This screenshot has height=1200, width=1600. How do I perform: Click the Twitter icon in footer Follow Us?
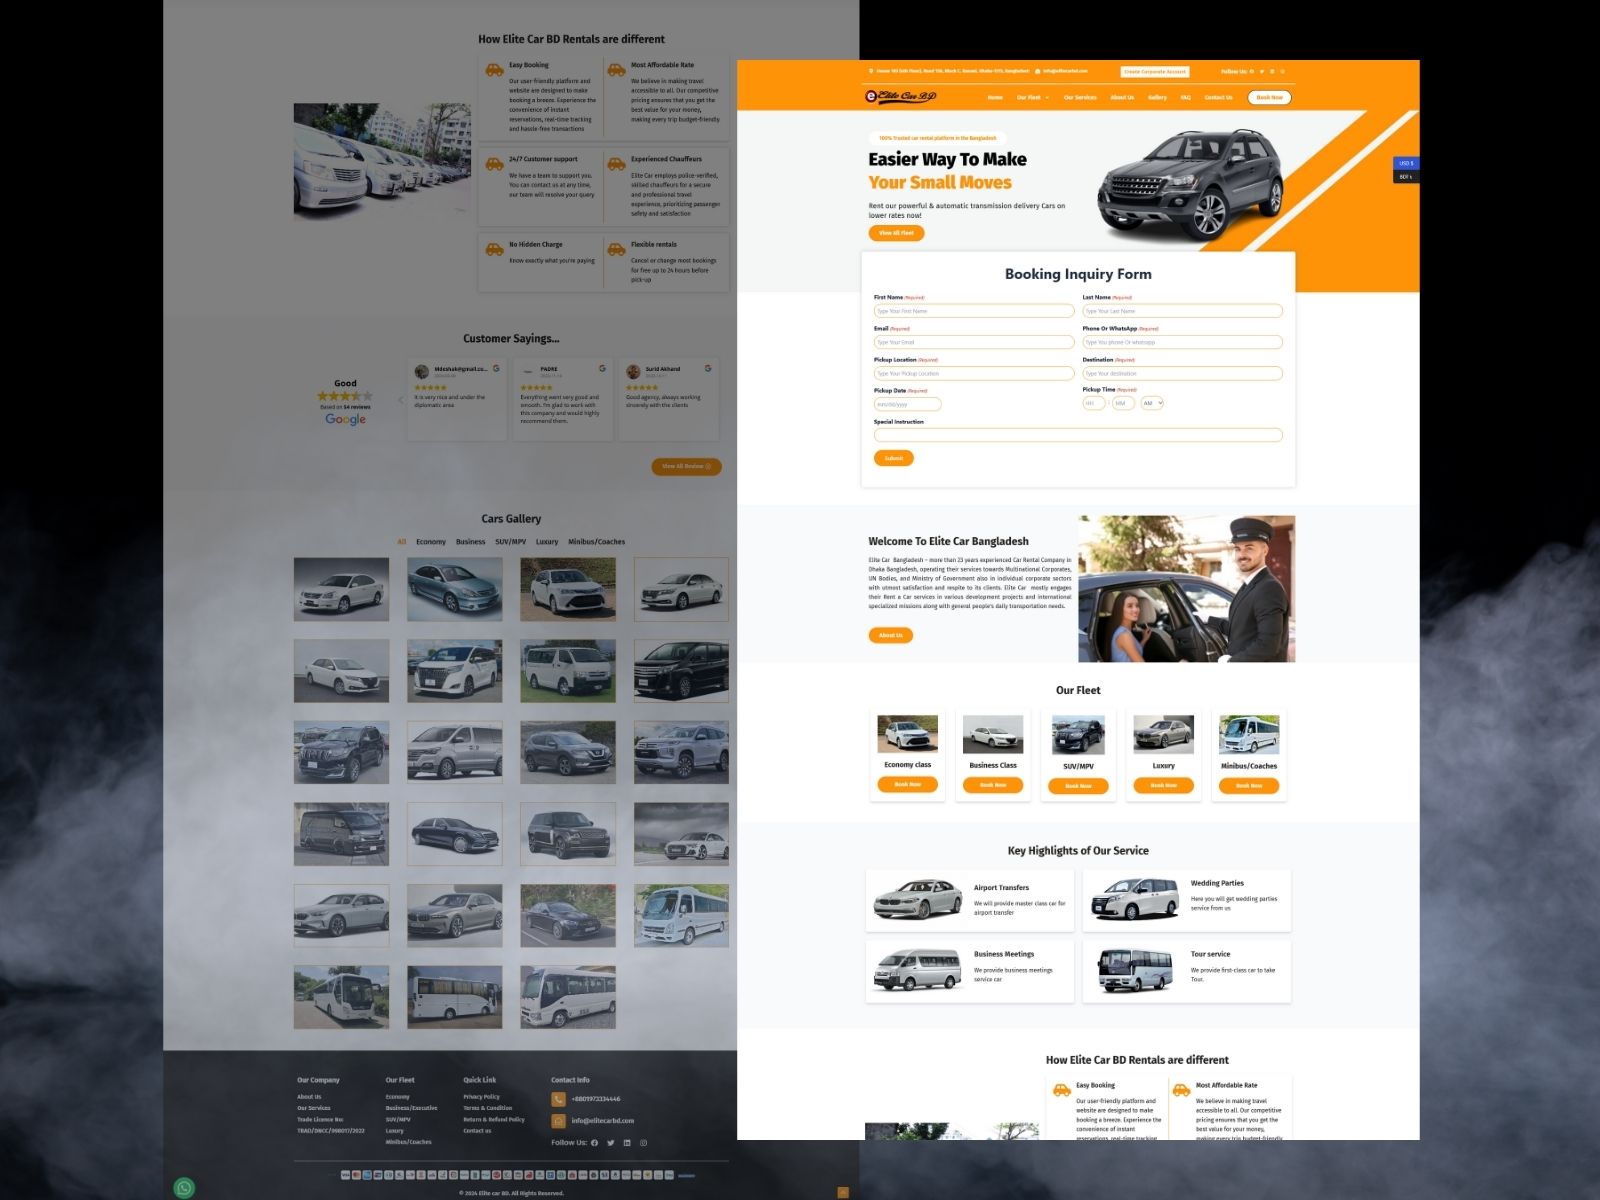tap(610, 1143)
